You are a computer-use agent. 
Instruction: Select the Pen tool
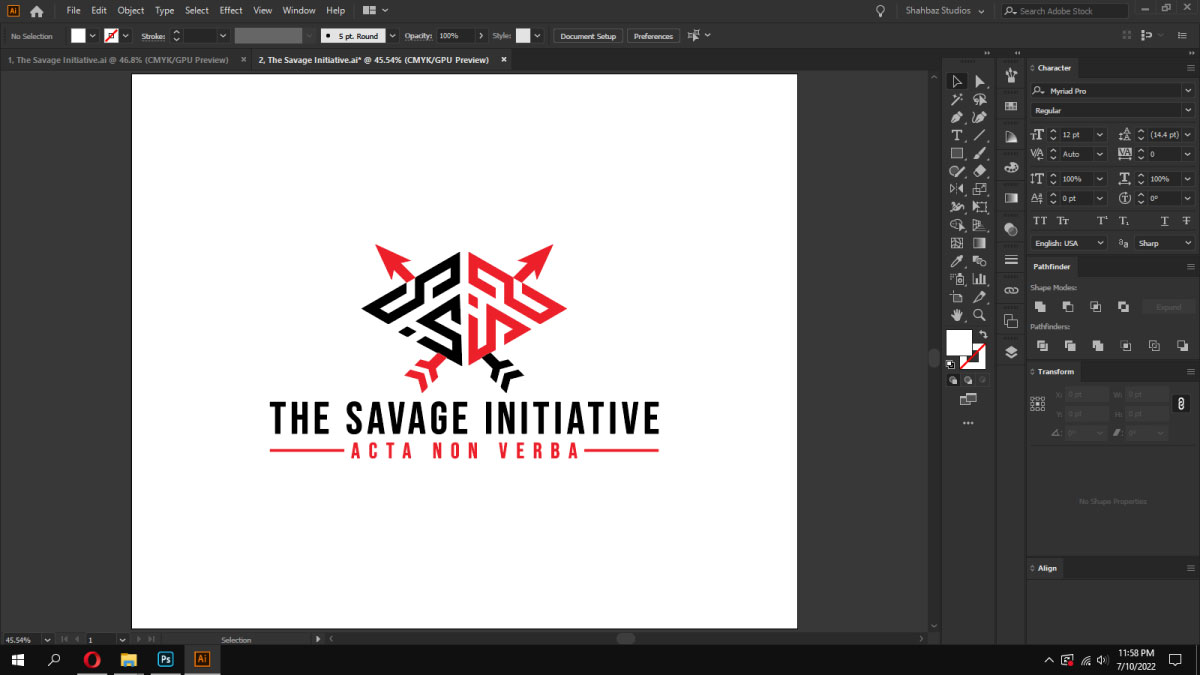(955, 118)
